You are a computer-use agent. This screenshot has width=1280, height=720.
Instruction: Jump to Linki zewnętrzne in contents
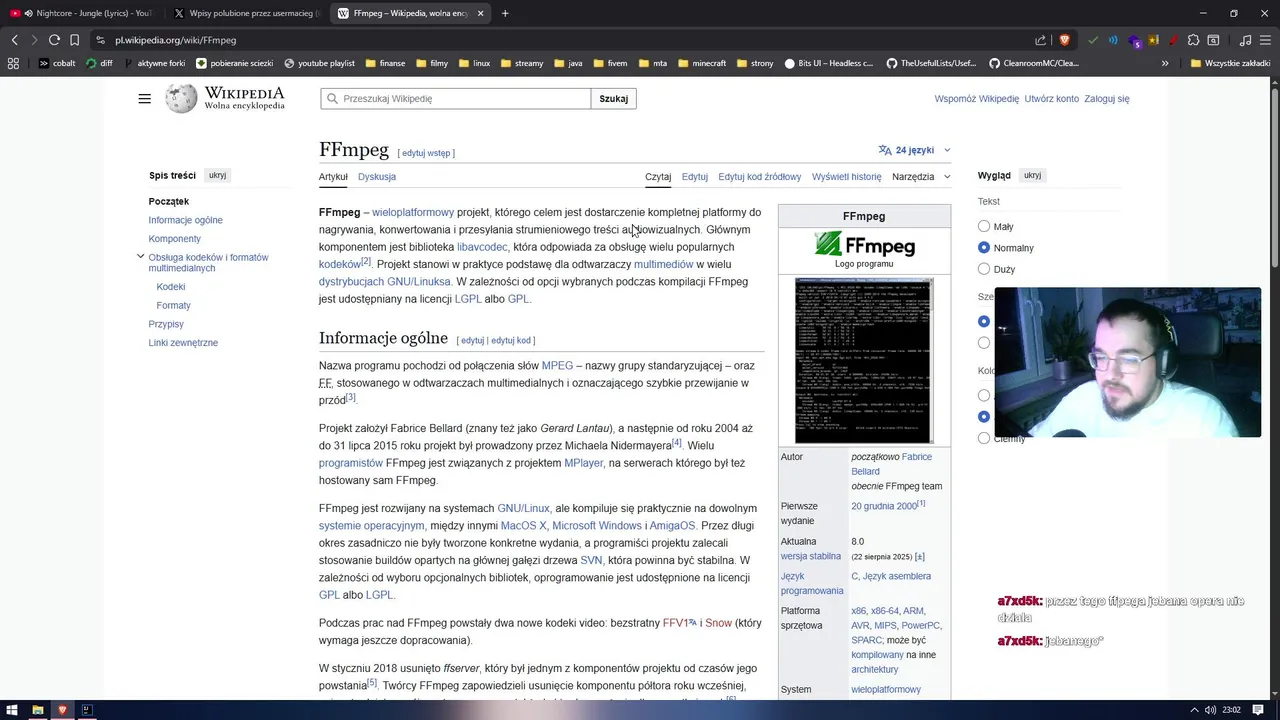click(183, 343)
